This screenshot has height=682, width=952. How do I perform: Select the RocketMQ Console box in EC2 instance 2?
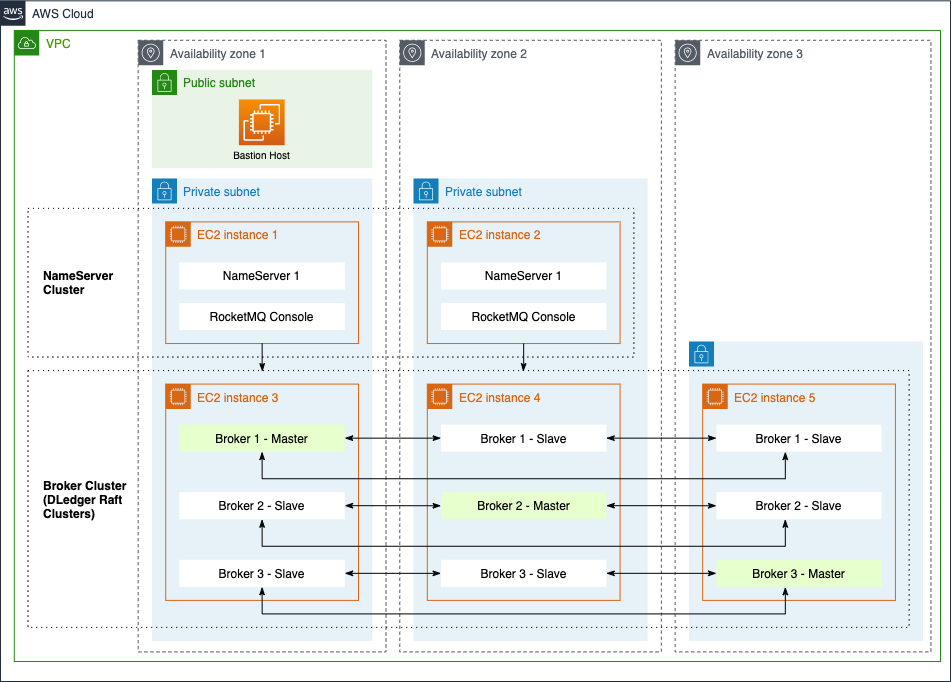click(x=523, y=316)
